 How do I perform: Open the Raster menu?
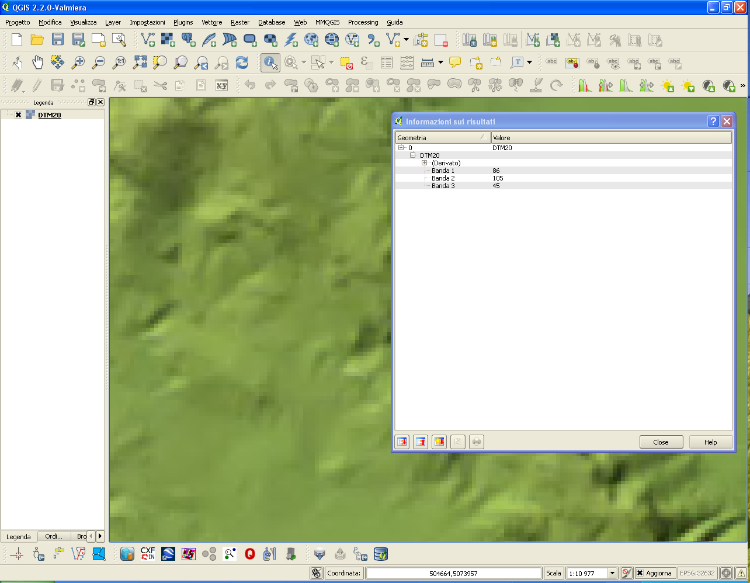coord(239,21)
